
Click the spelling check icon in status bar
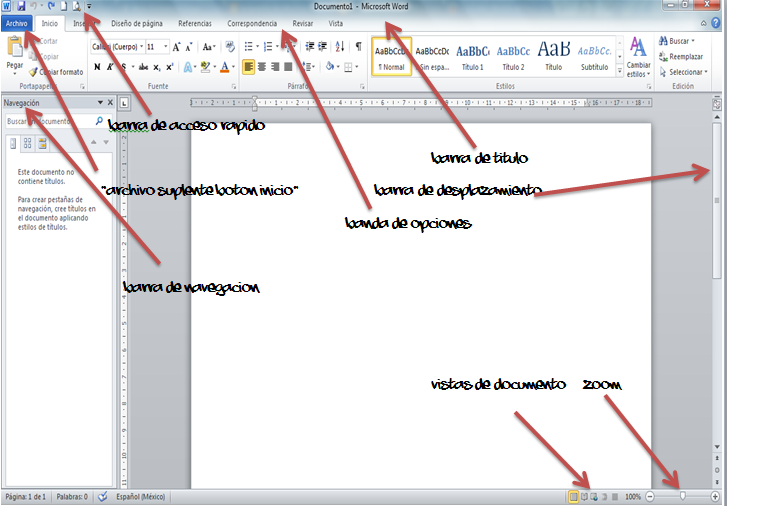pyautogui.click(x=102, y=496)
